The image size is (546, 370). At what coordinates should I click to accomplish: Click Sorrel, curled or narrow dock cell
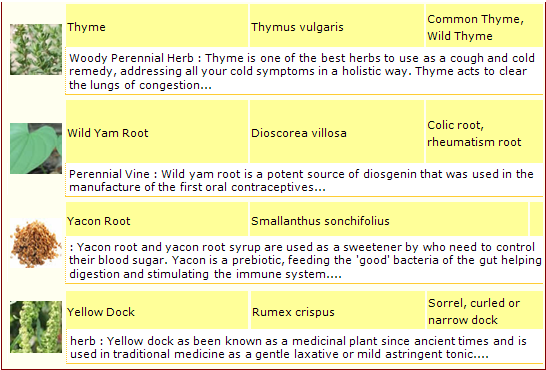pyautogui.click(x=485, y=310)
